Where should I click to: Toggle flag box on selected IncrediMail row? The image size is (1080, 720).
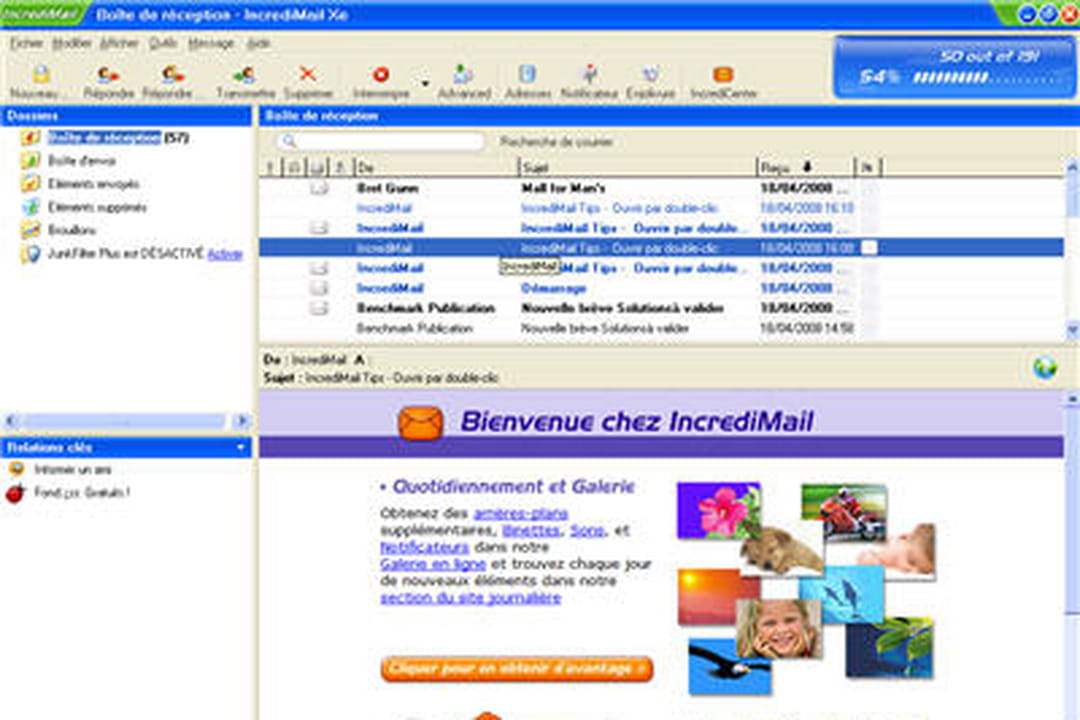click(869, 248)
